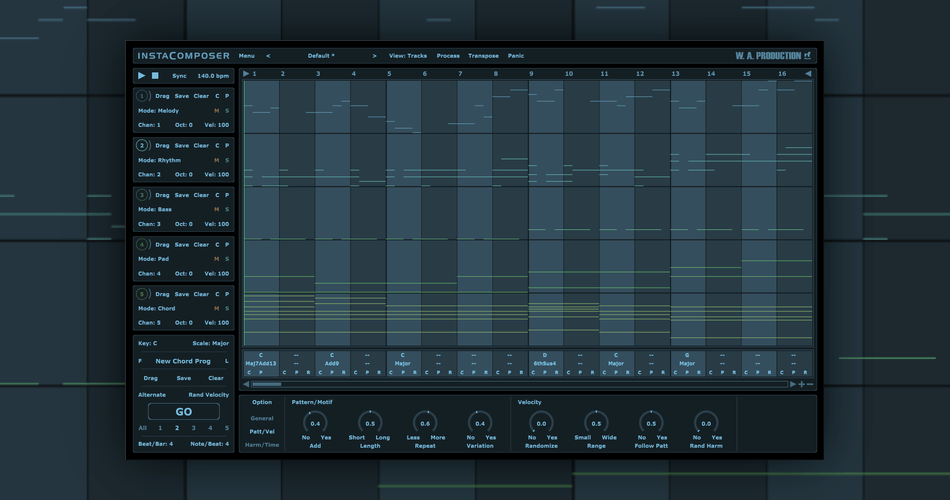This screenshot has height=500, width=950.
Task: Jump to timeline end marker triangle
Action: point(808,74)
